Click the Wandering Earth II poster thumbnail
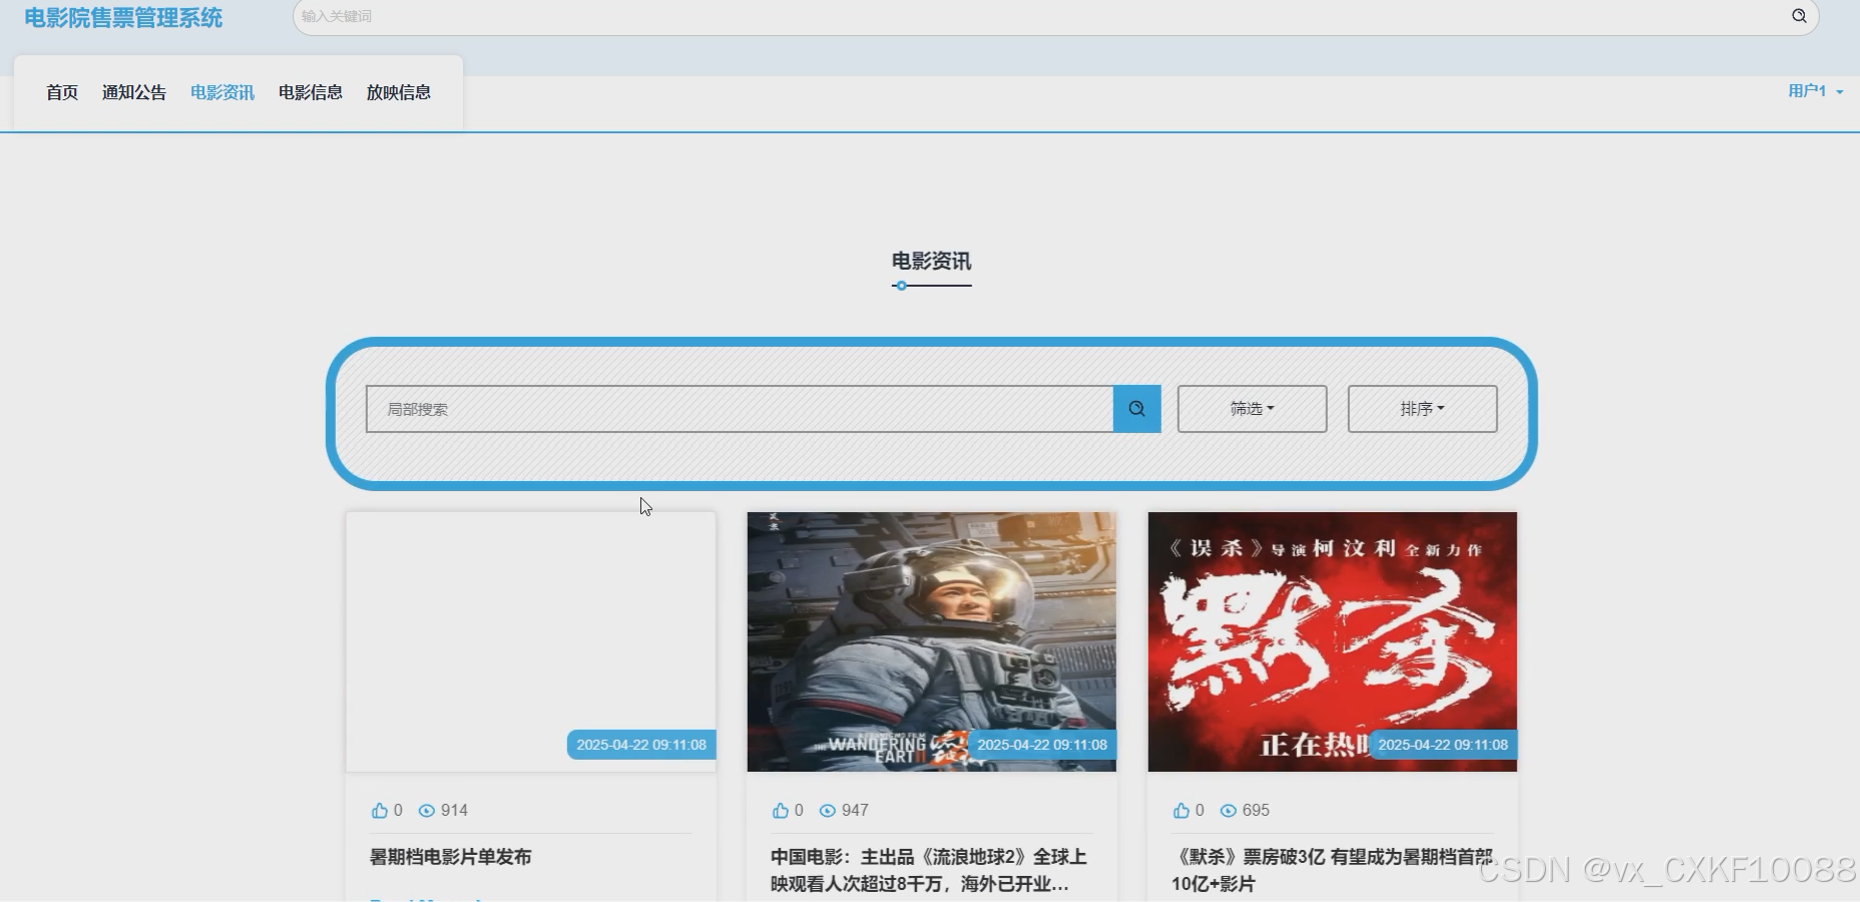1860x902 pixels. [931, 641]
